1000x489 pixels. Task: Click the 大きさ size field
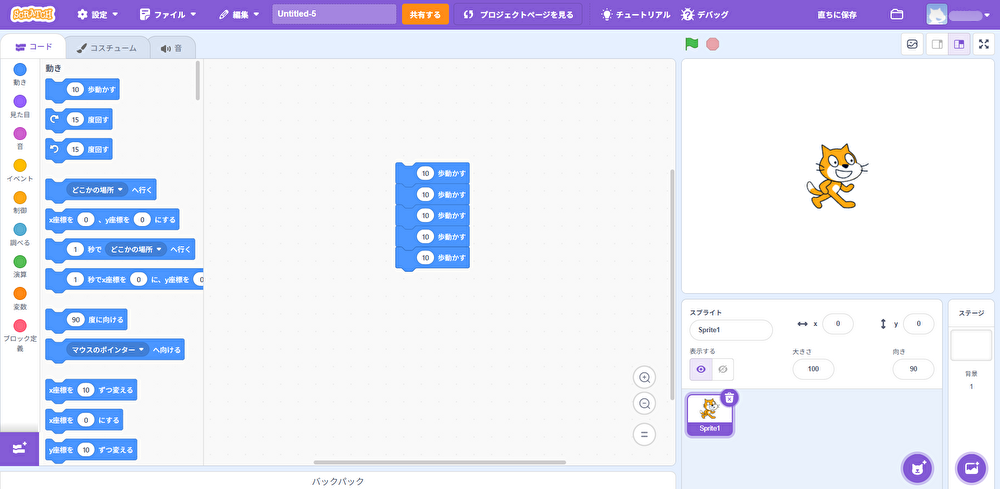point(813,369)
